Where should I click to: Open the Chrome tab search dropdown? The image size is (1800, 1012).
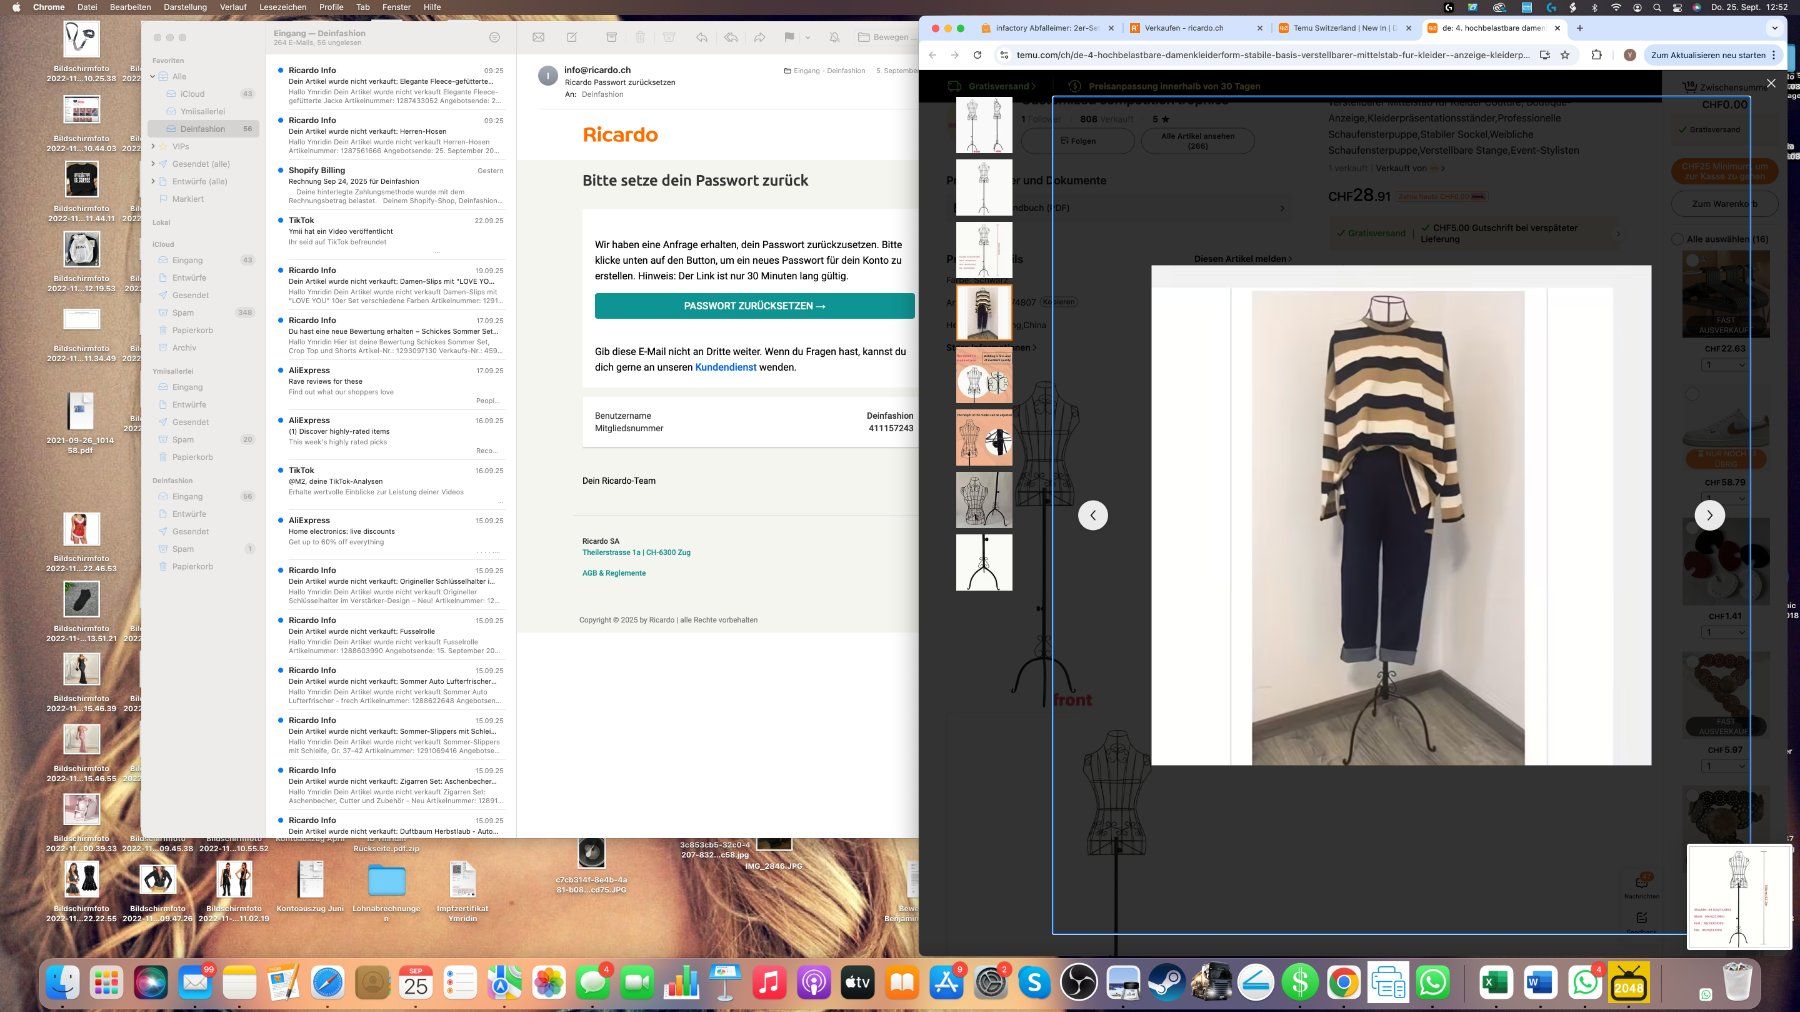tap(1775, 28)
